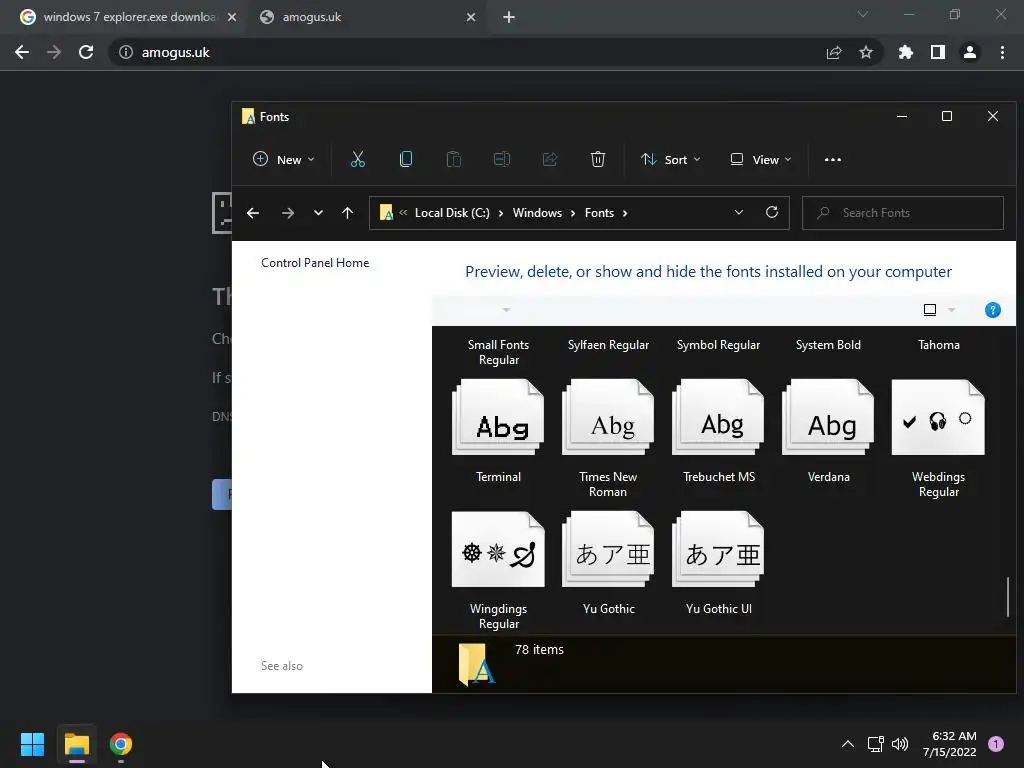The image size is (1024, 768).
Task: Click the Delete trash can icon
Action: [598, 159]
